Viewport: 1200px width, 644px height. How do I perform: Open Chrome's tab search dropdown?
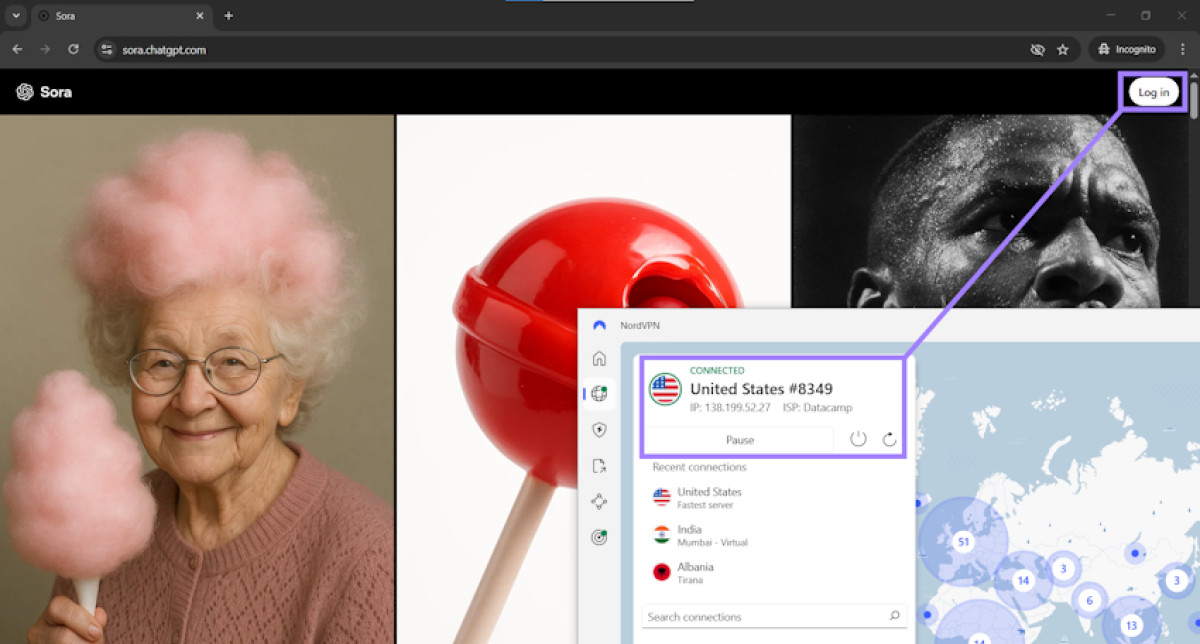(16, 16)
